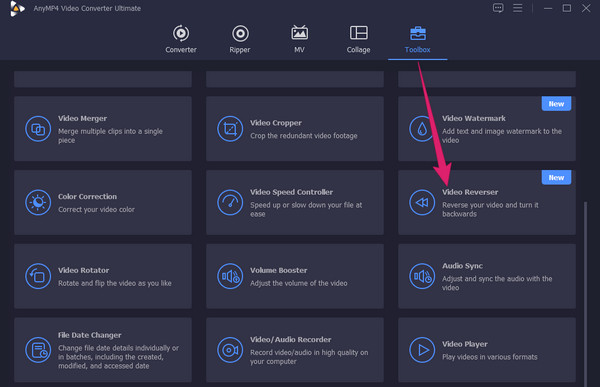Click the Video Rotator title
This screenshot has width=600, height=387.
click(83, 270)
